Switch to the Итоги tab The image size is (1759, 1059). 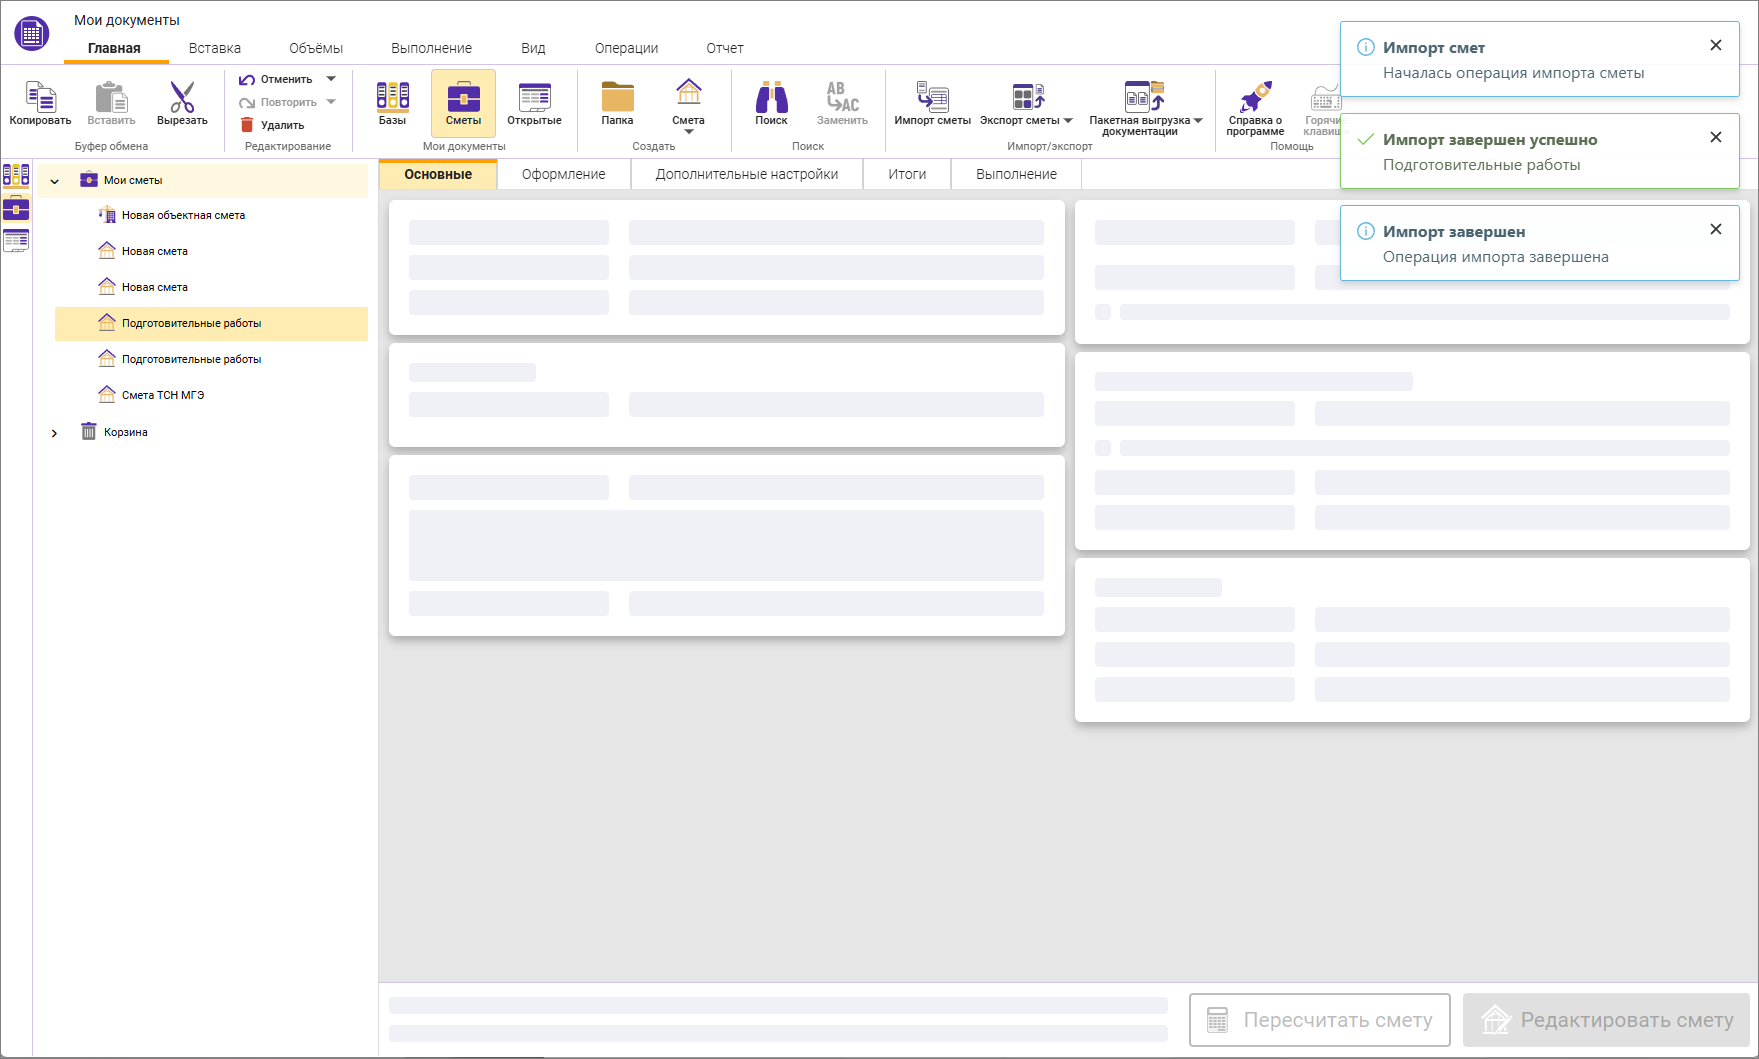point(907,174)
